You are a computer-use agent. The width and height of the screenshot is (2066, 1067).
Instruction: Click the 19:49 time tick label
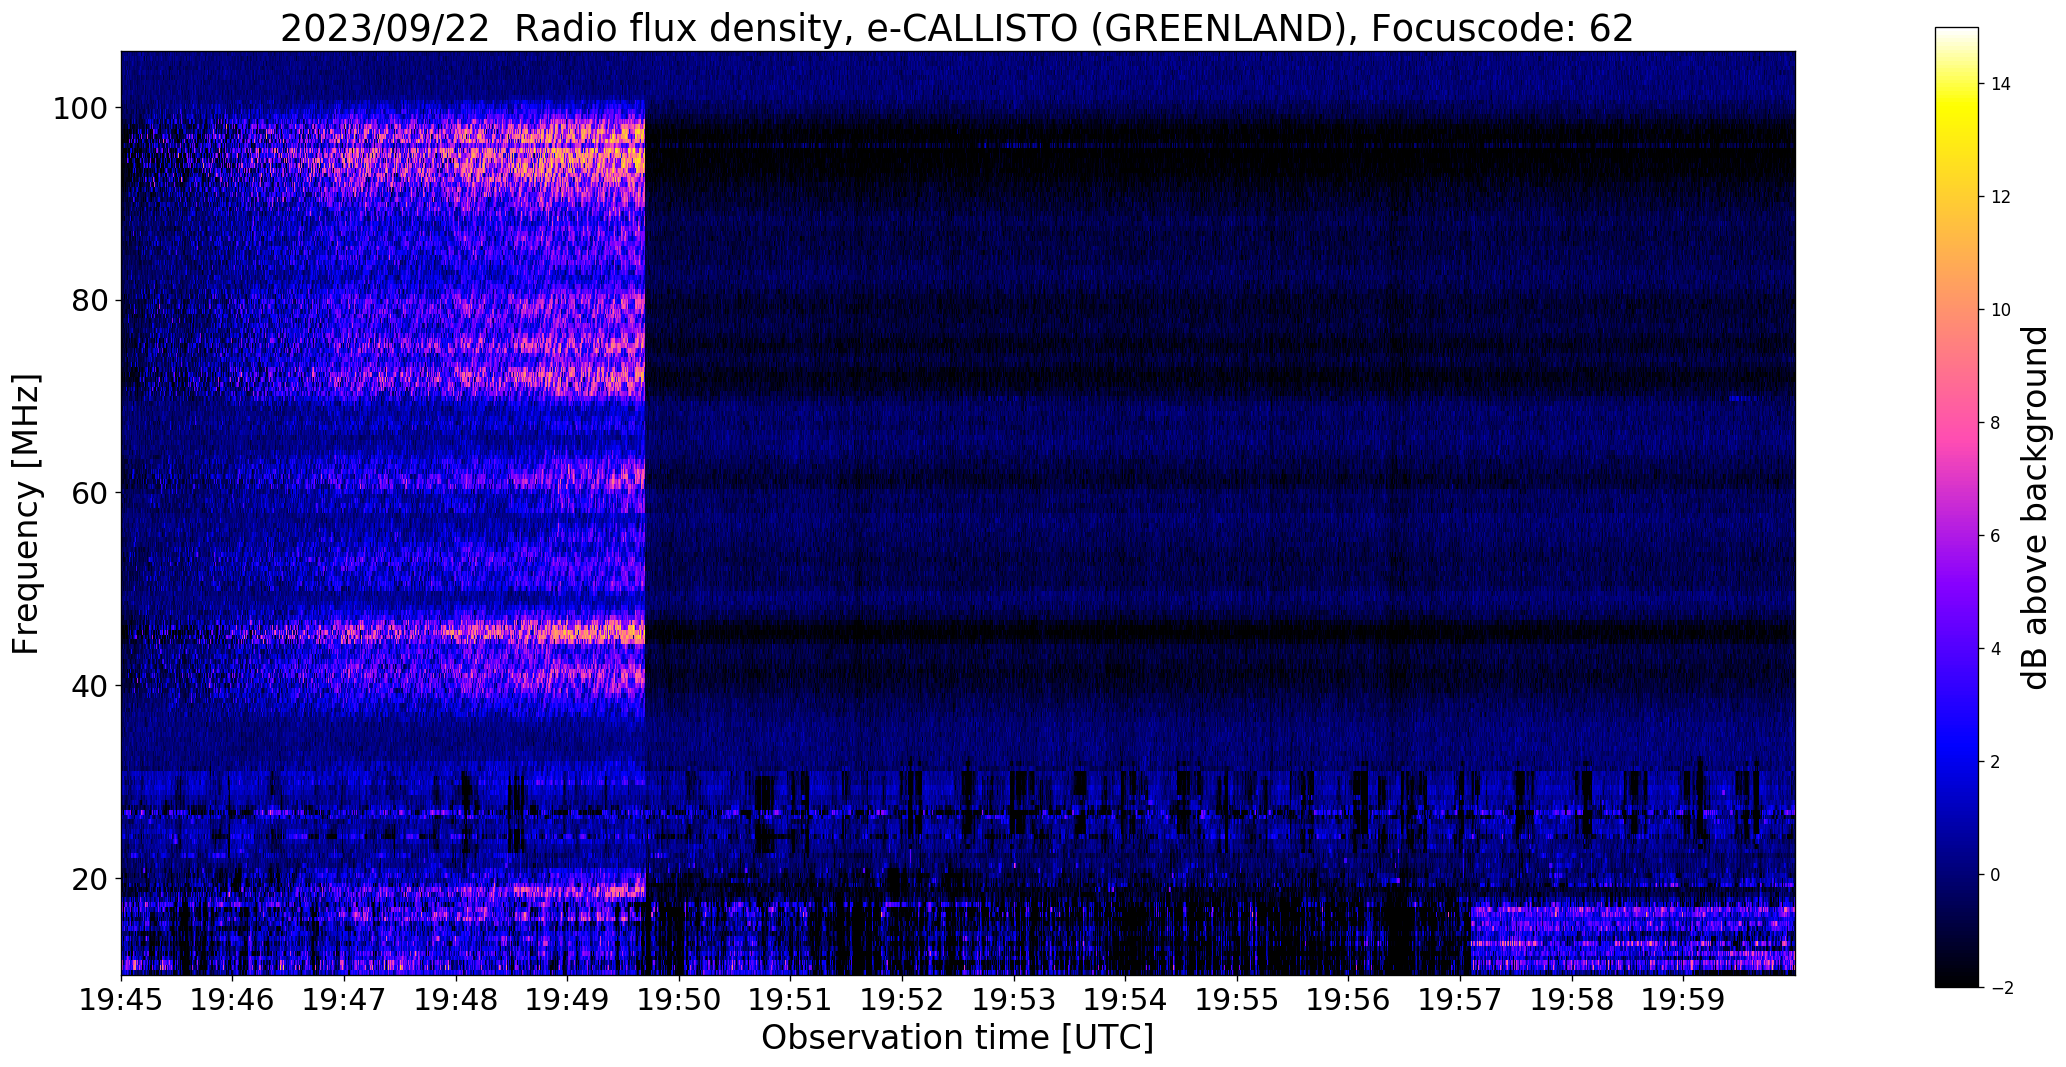[x=568, y=999]
